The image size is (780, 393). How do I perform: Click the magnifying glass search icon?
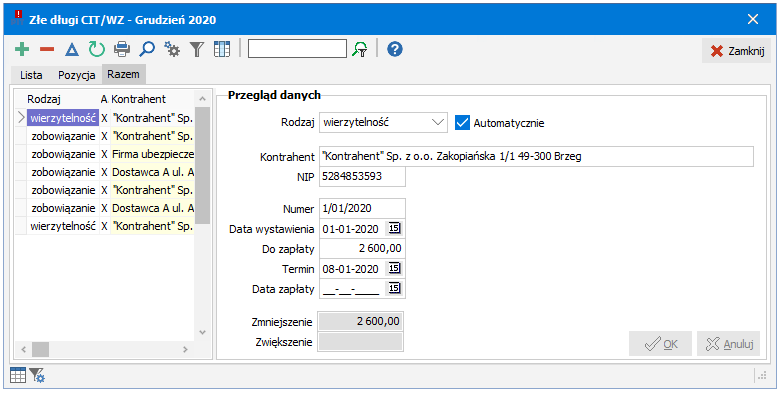(147, 49)
